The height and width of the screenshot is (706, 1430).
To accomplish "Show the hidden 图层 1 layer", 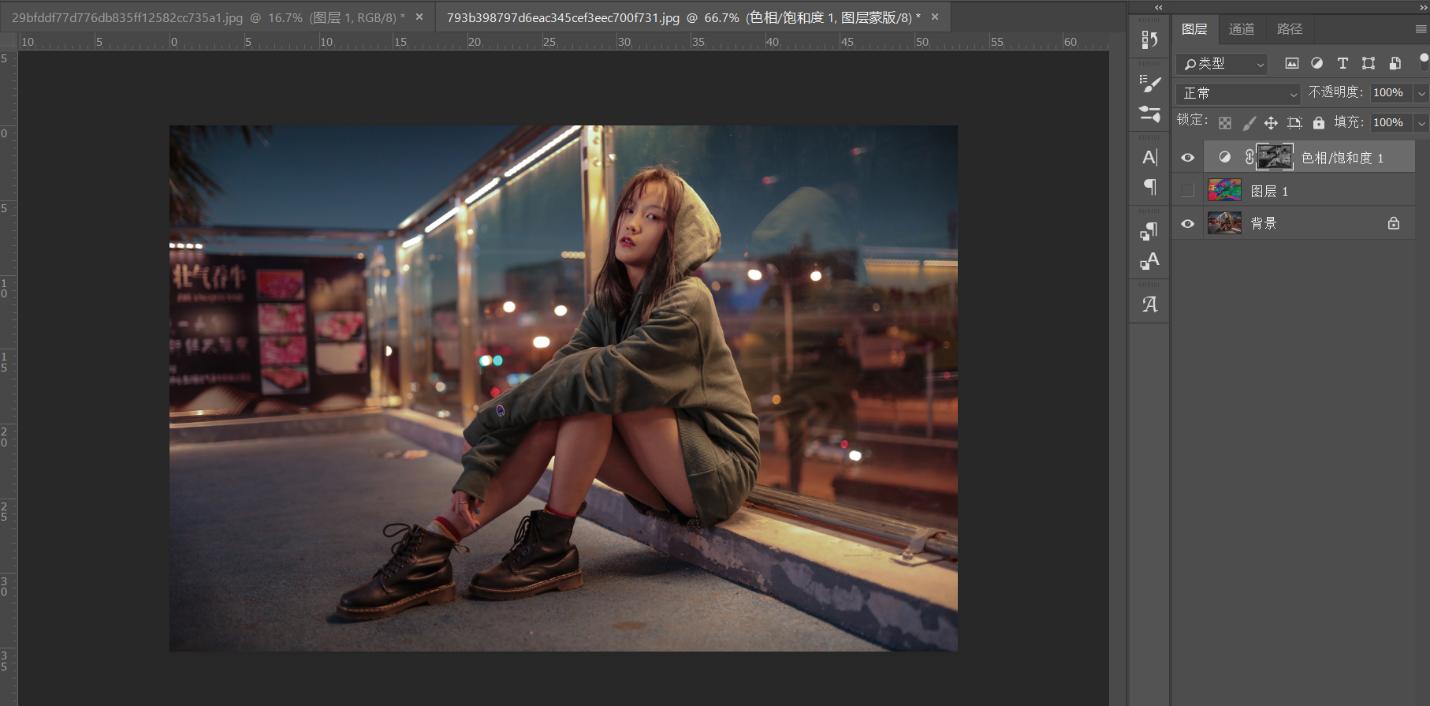I will [x=1187, y=190].
